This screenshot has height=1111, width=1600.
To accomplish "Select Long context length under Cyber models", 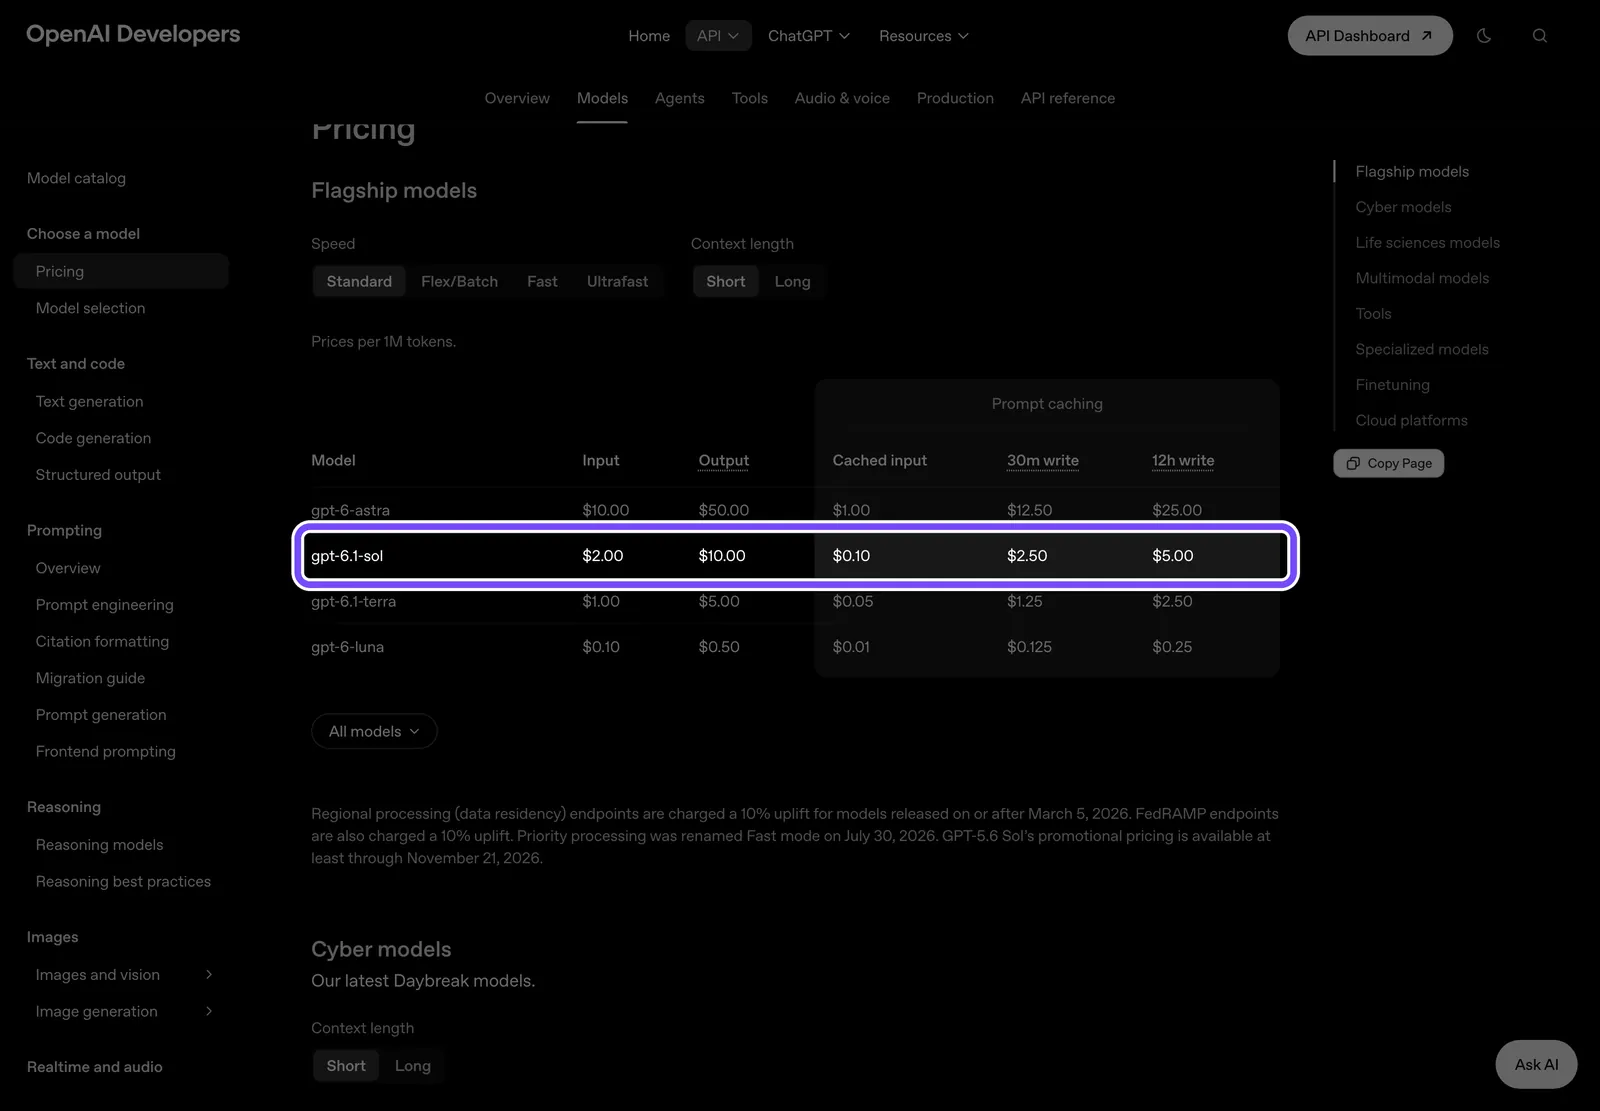I will point(413,1066).
